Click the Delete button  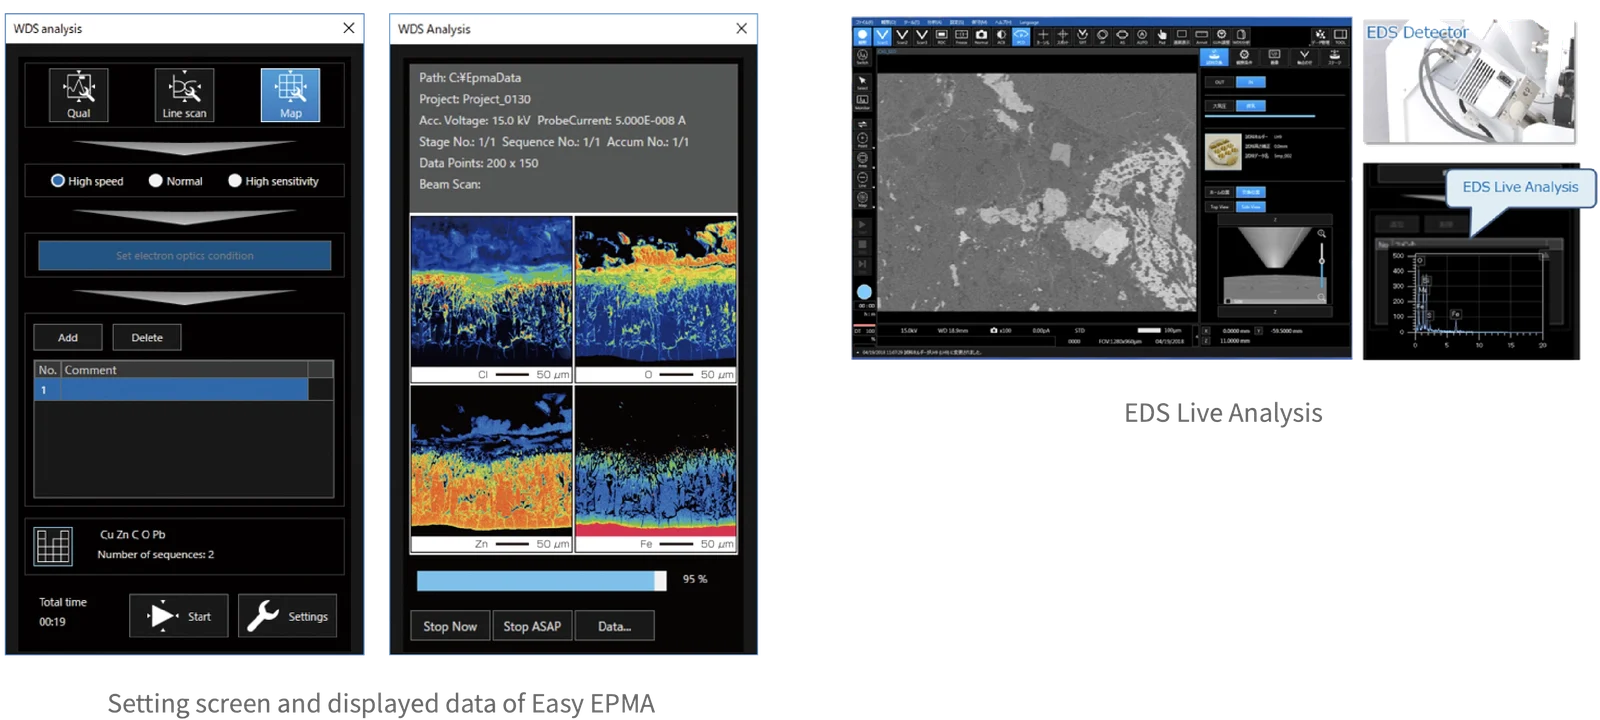coord(147,337)
